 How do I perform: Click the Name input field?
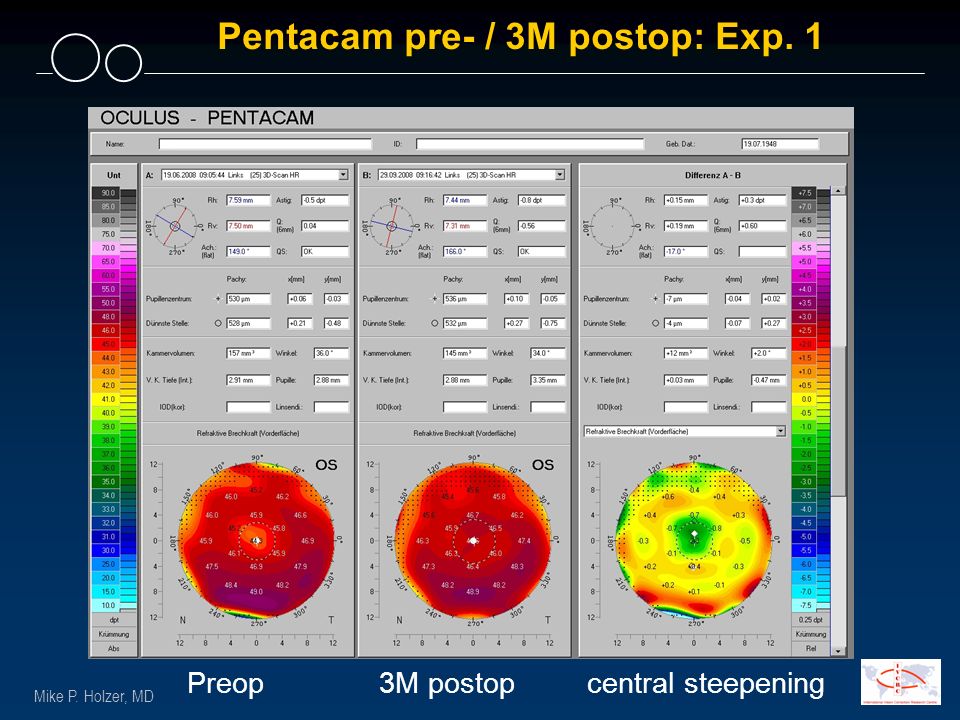(x=265, y=144)
